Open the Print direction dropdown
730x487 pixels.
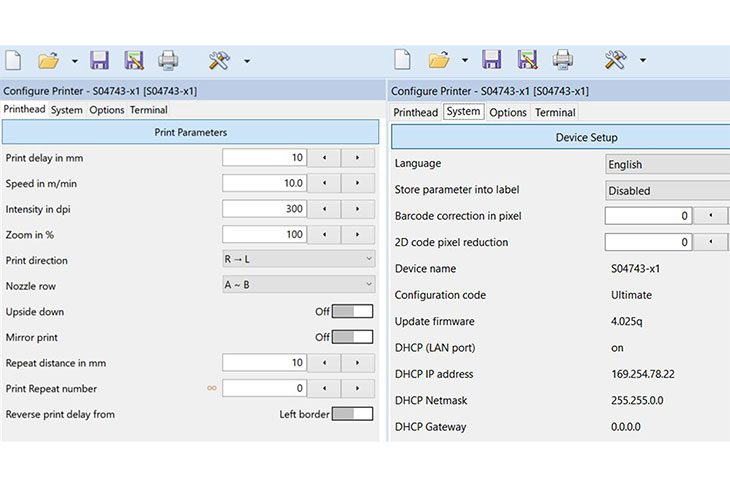point(298,260)
